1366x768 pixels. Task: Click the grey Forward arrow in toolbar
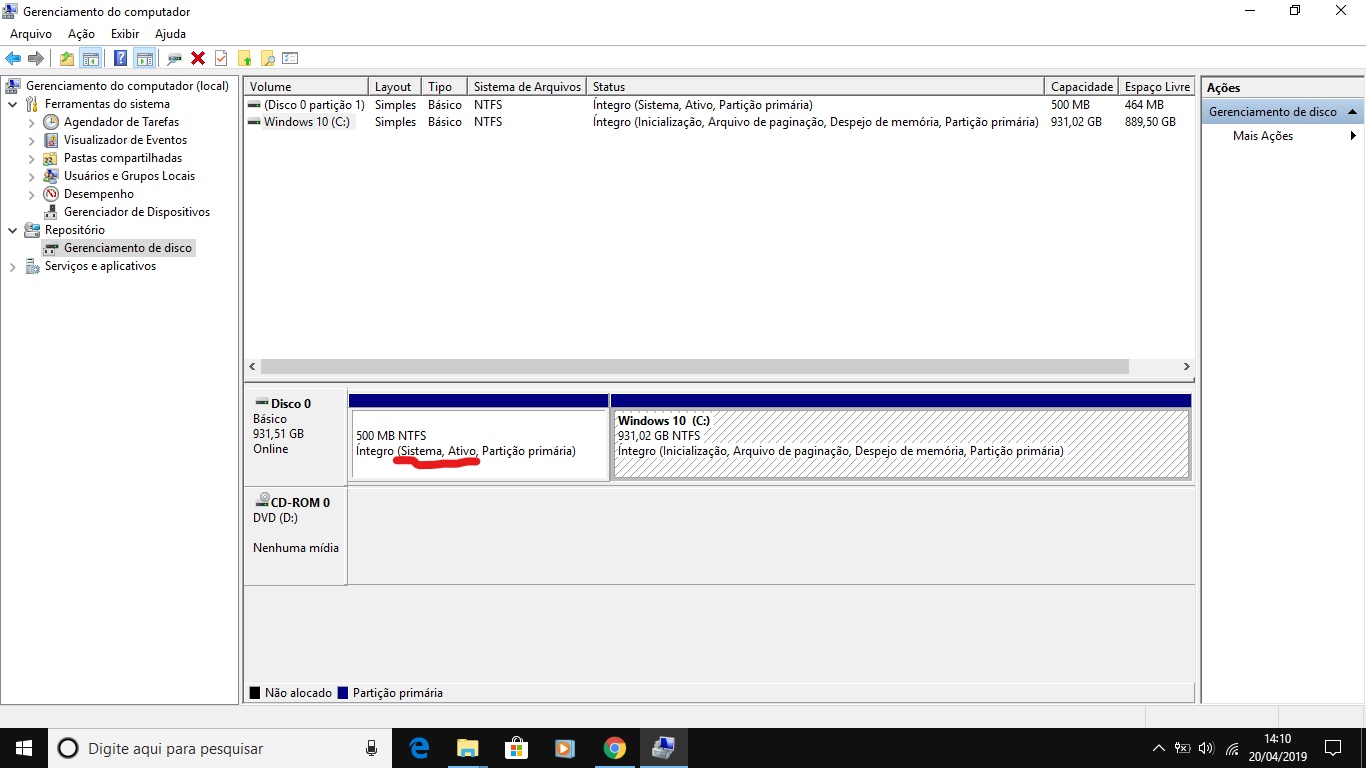(36, 59)
